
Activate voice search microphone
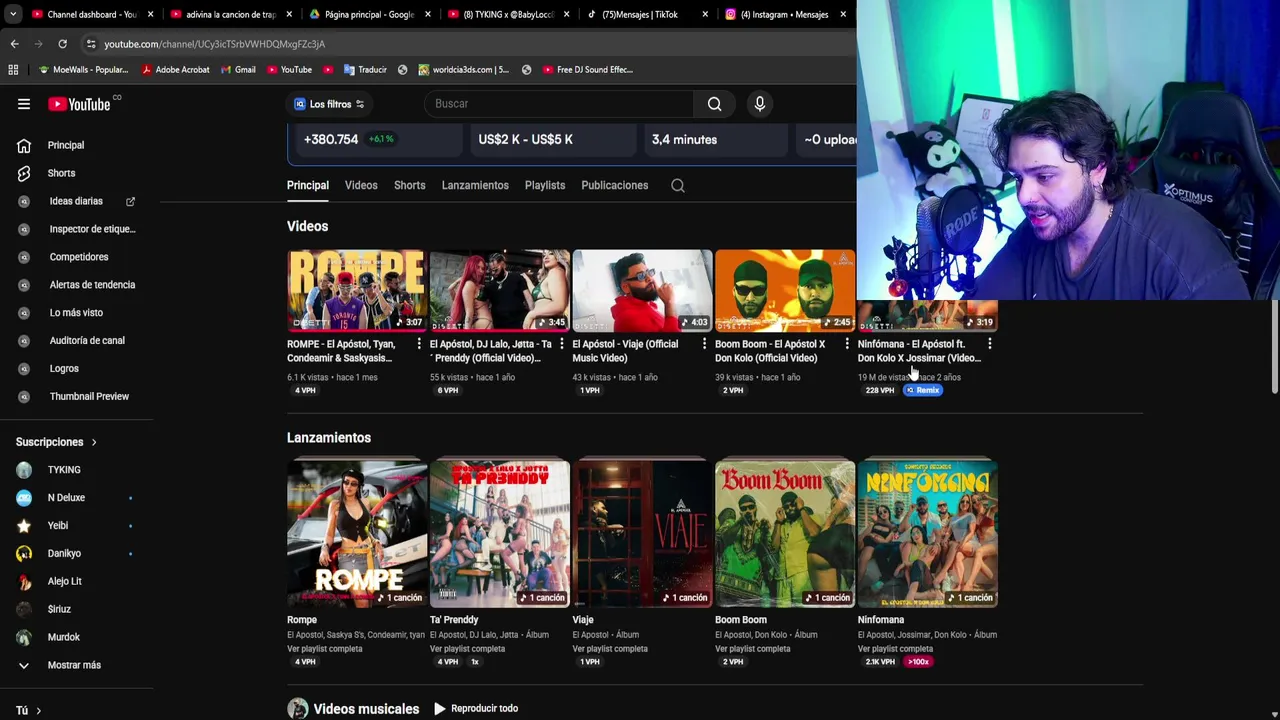pyautogui.click(x=760, y=104)
